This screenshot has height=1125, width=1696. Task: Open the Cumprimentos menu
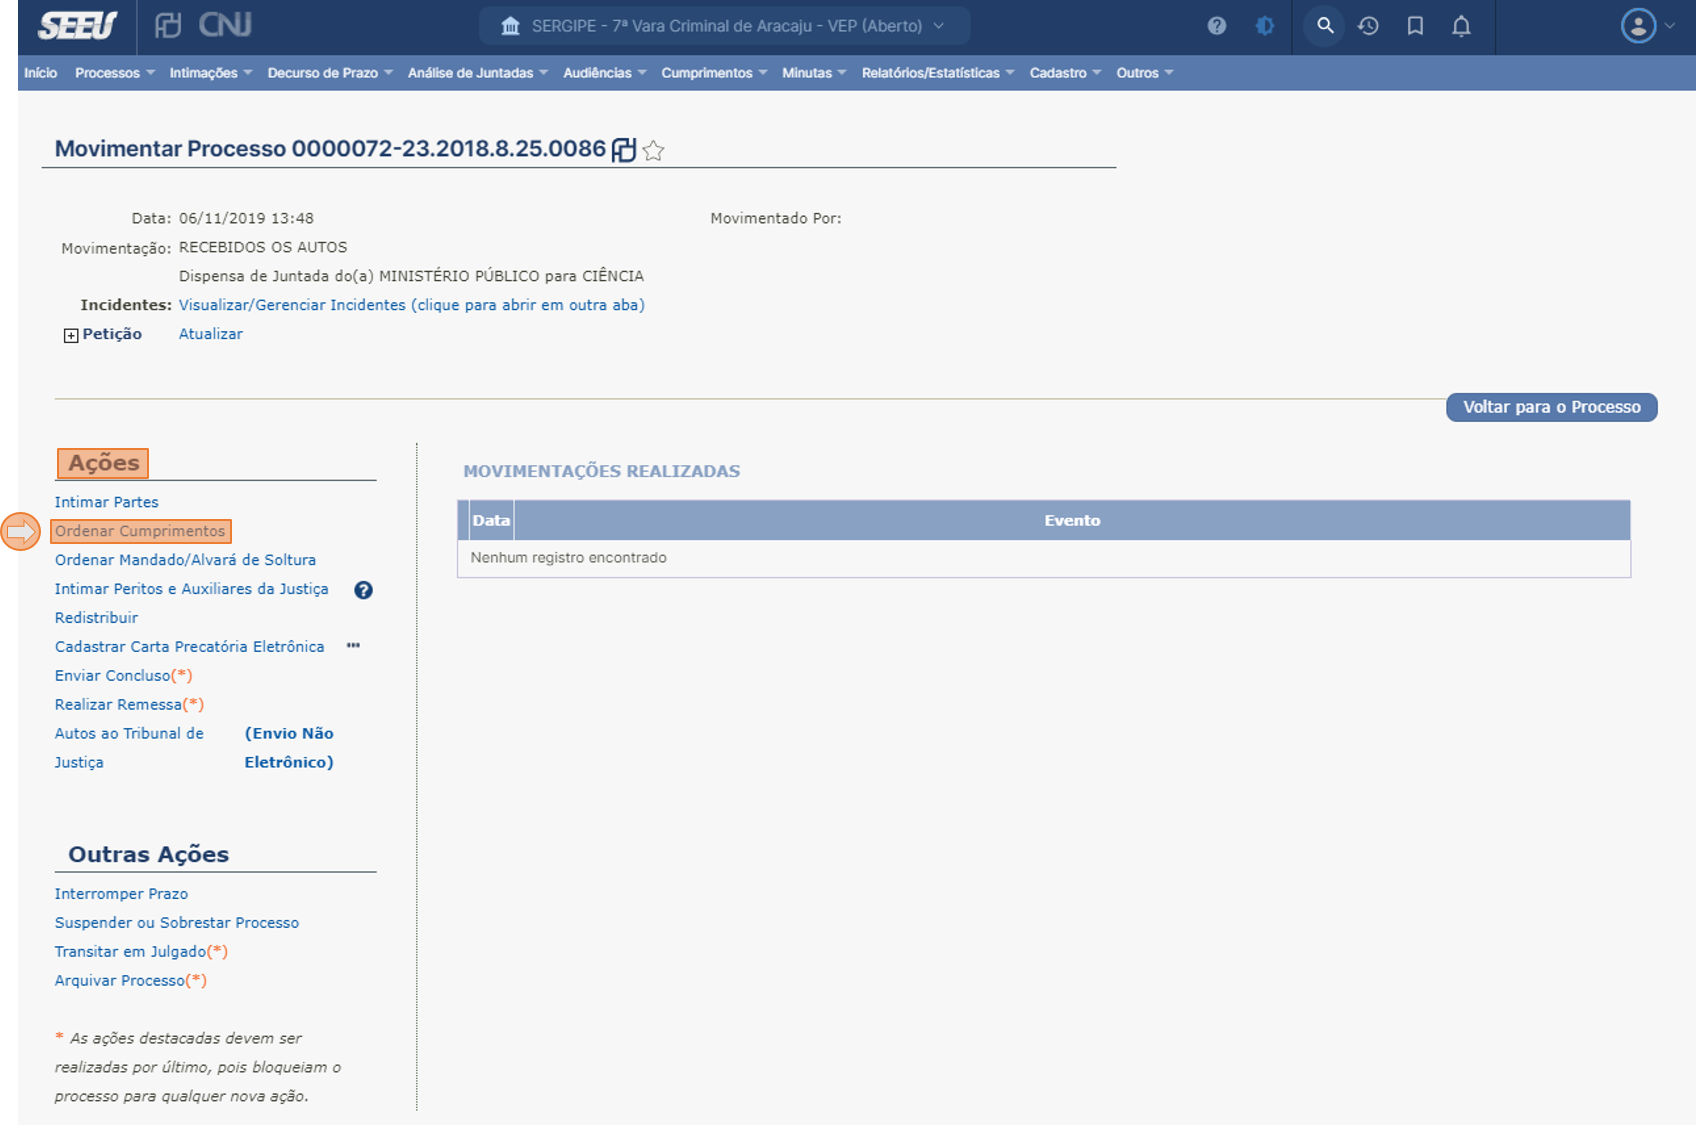point(714,73)
